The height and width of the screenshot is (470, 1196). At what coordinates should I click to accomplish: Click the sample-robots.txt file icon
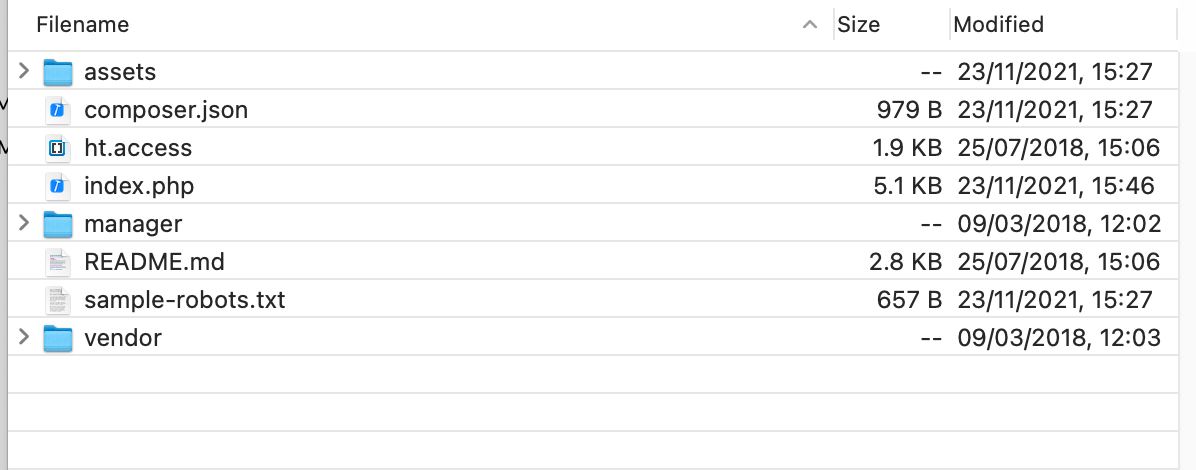[57, 300]
